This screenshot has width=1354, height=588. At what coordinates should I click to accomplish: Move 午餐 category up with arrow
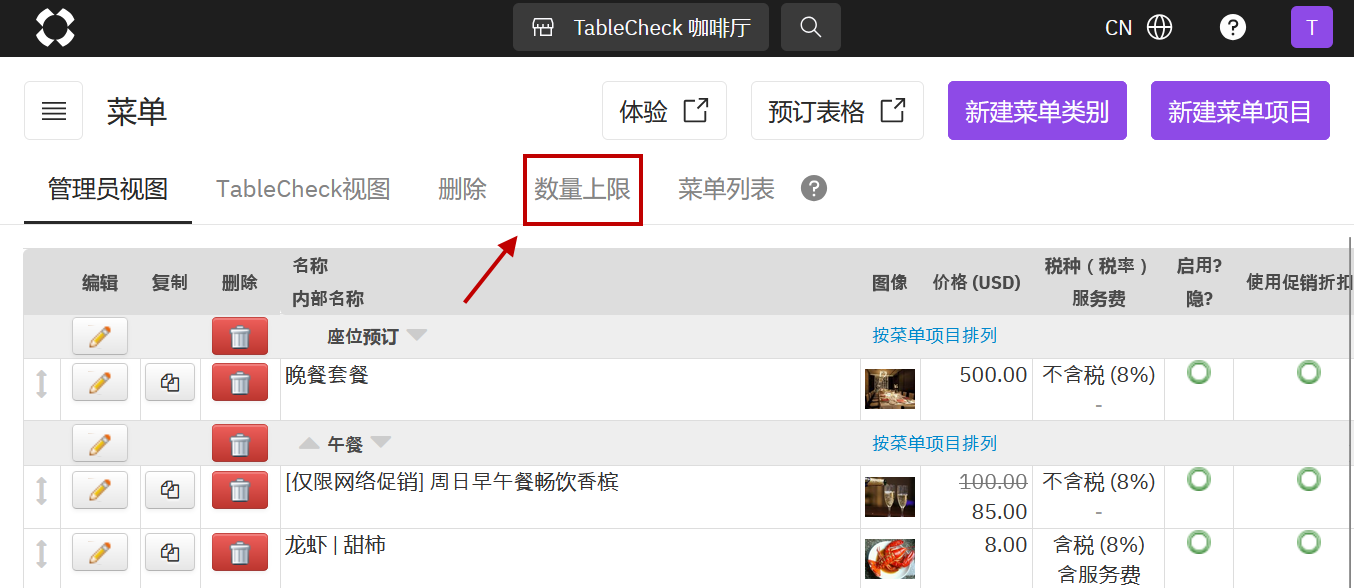(x=310, y=443)
